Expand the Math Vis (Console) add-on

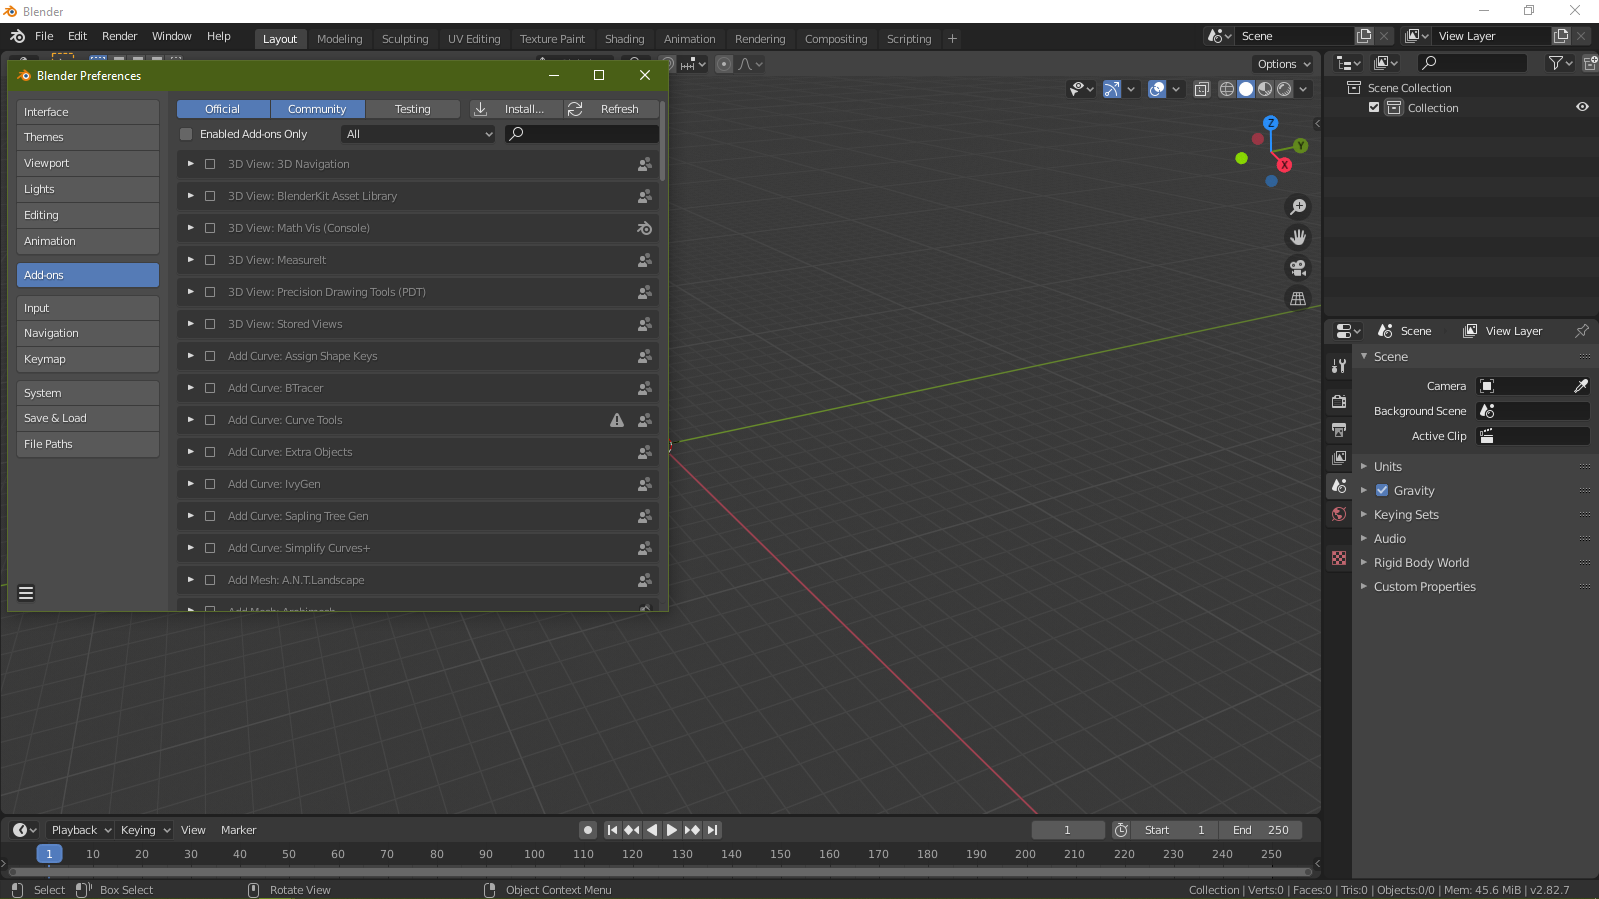pos(191,228)
